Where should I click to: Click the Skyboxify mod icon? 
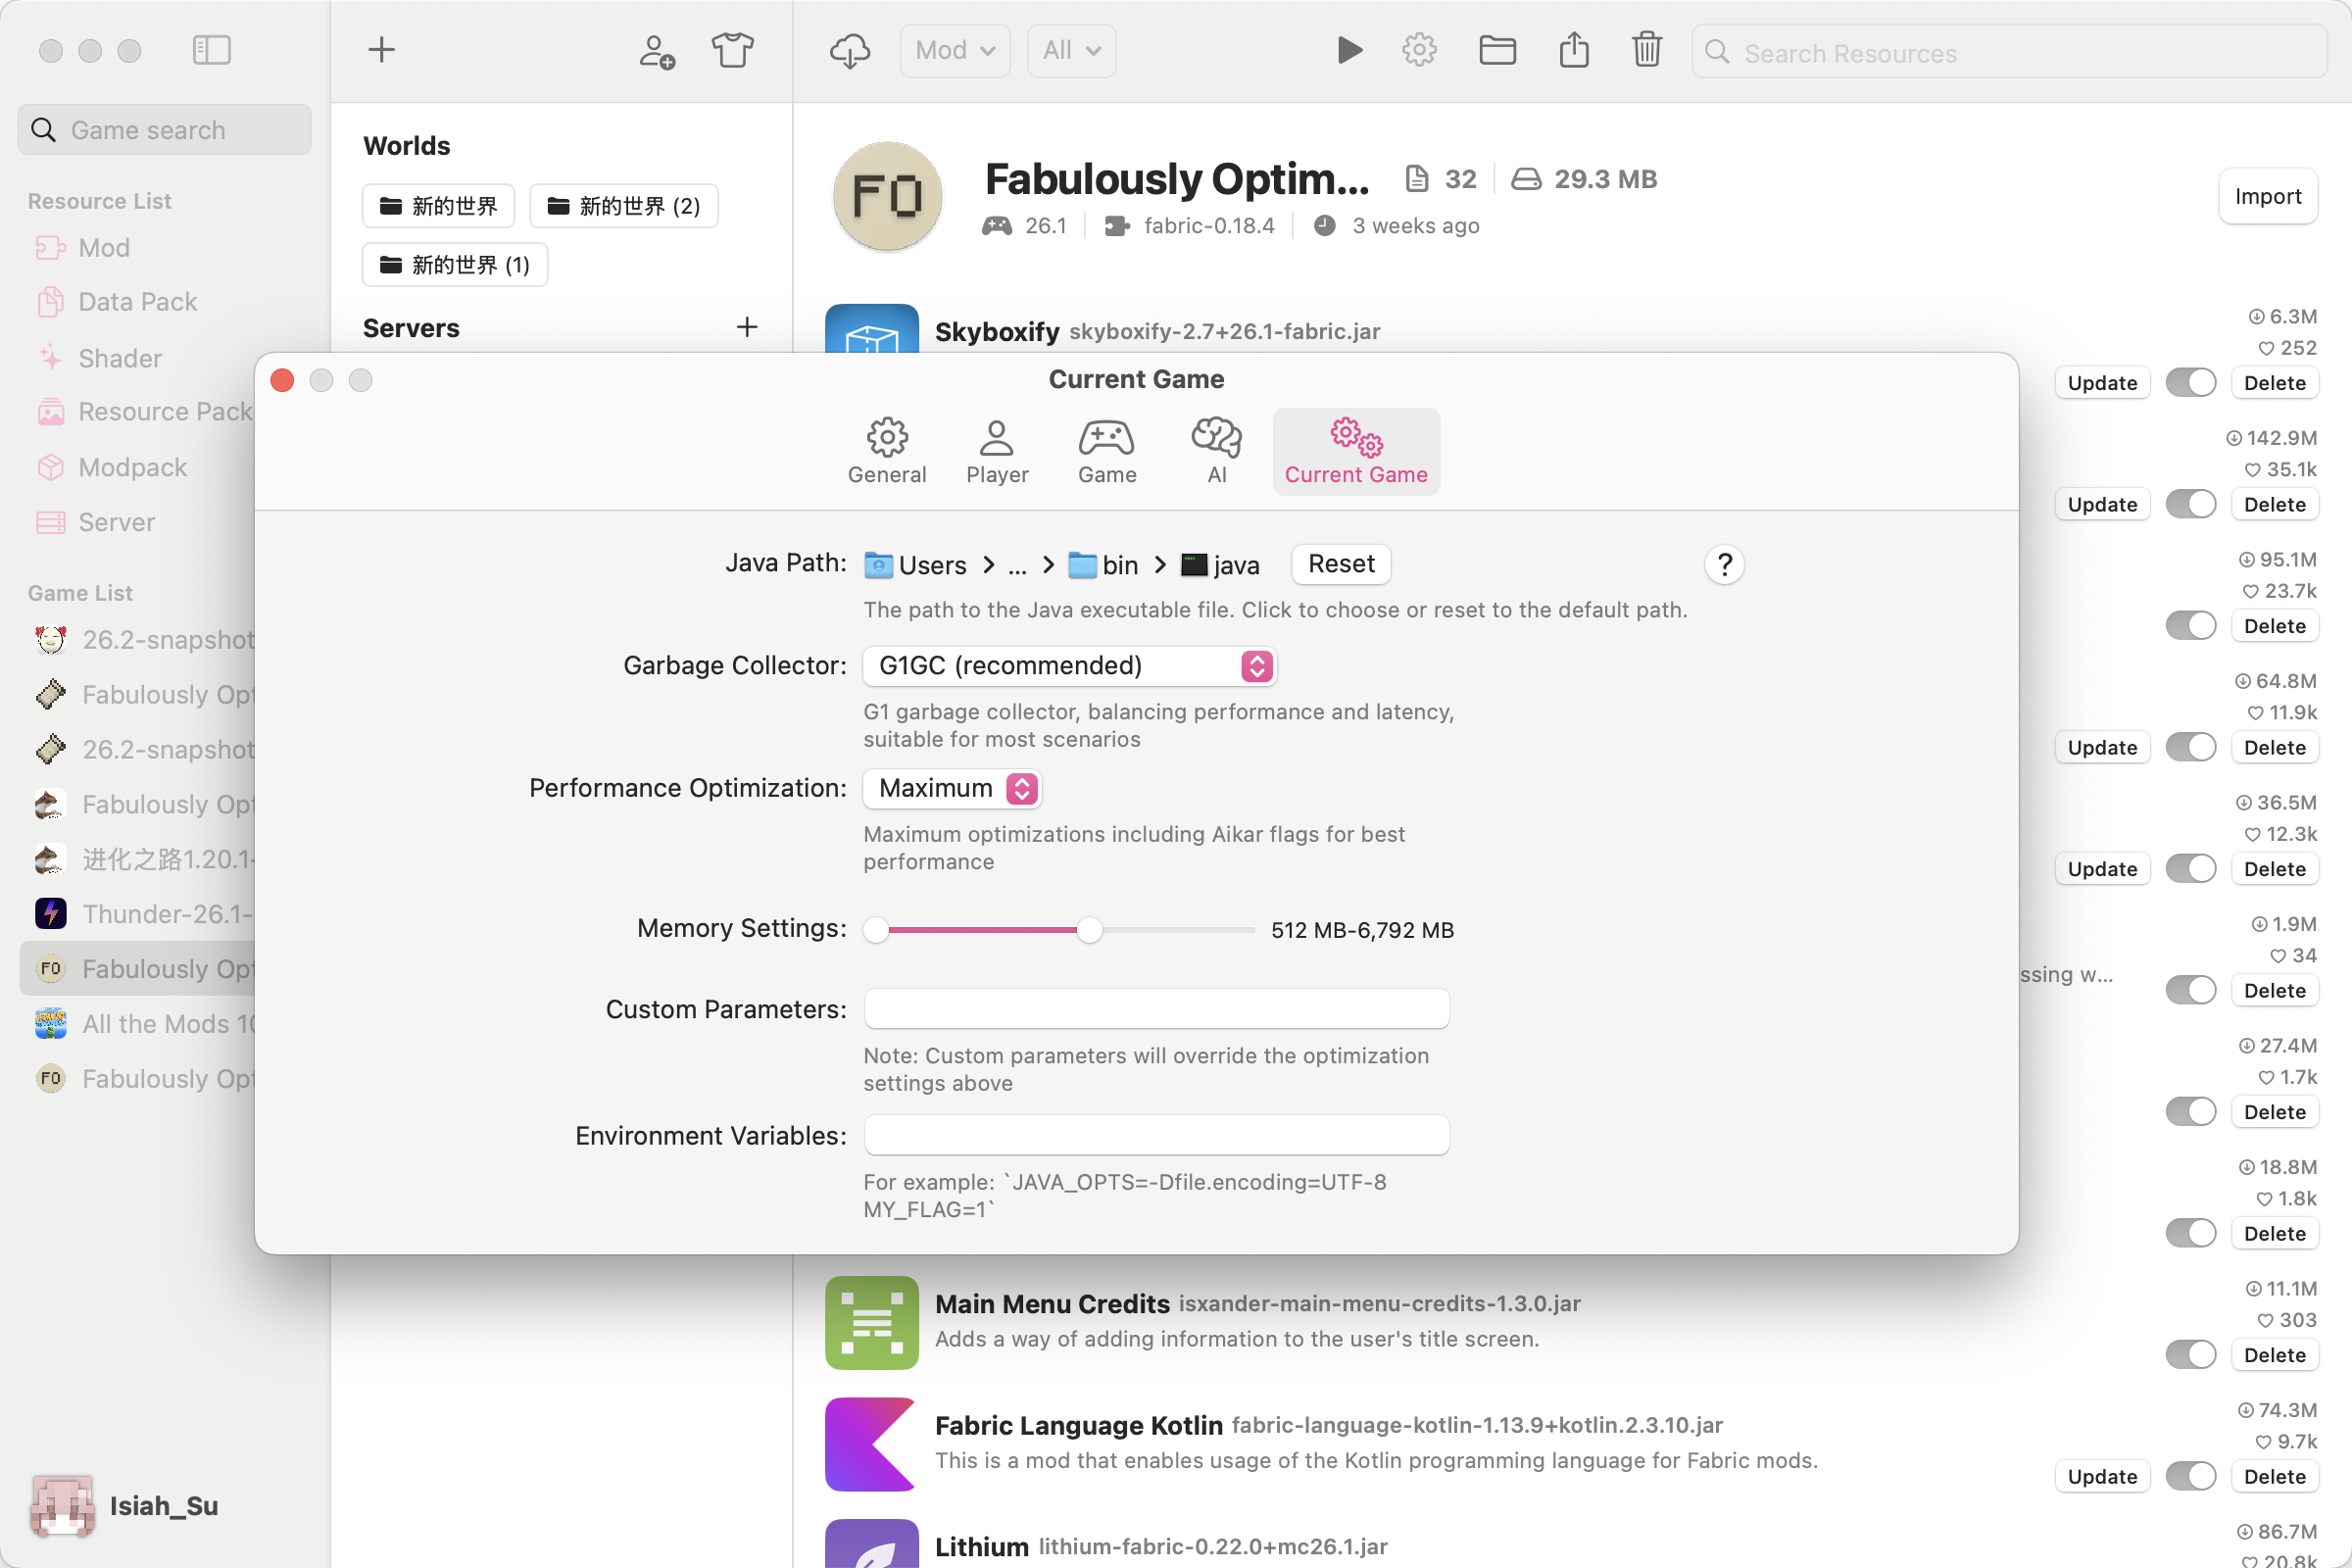872,330
